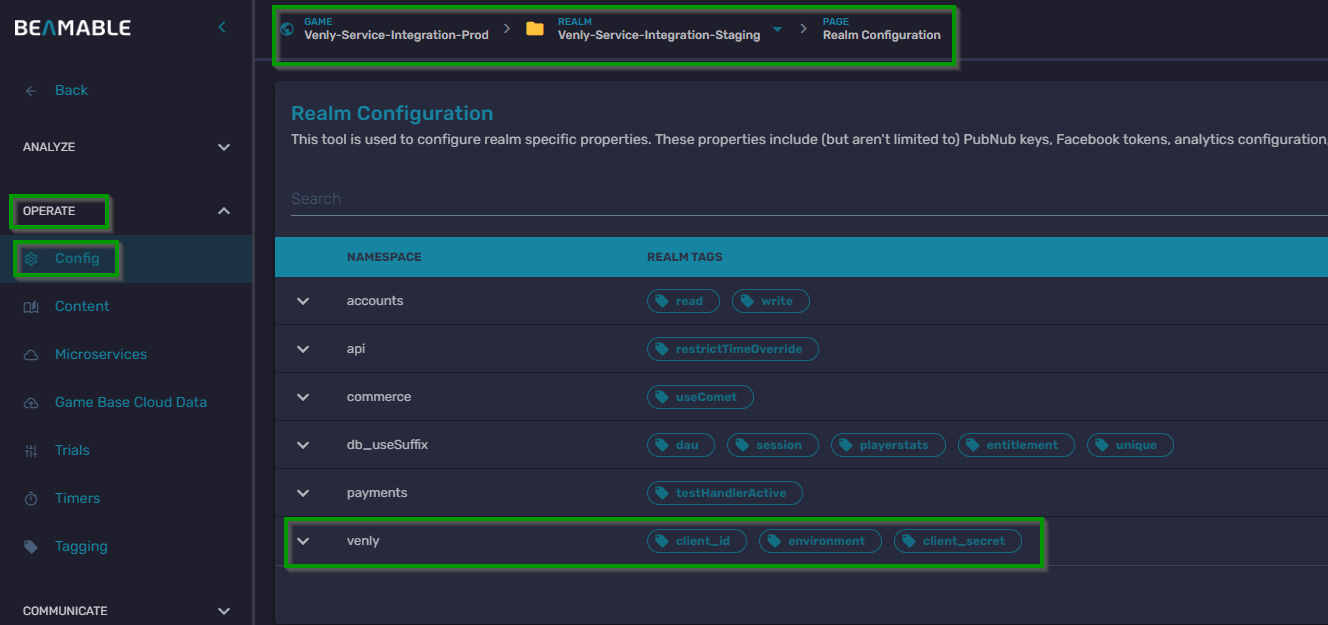This screenshot has height=625, width=1328.
Task: Focus the Search input field
Action: click(x=809, y=199)
